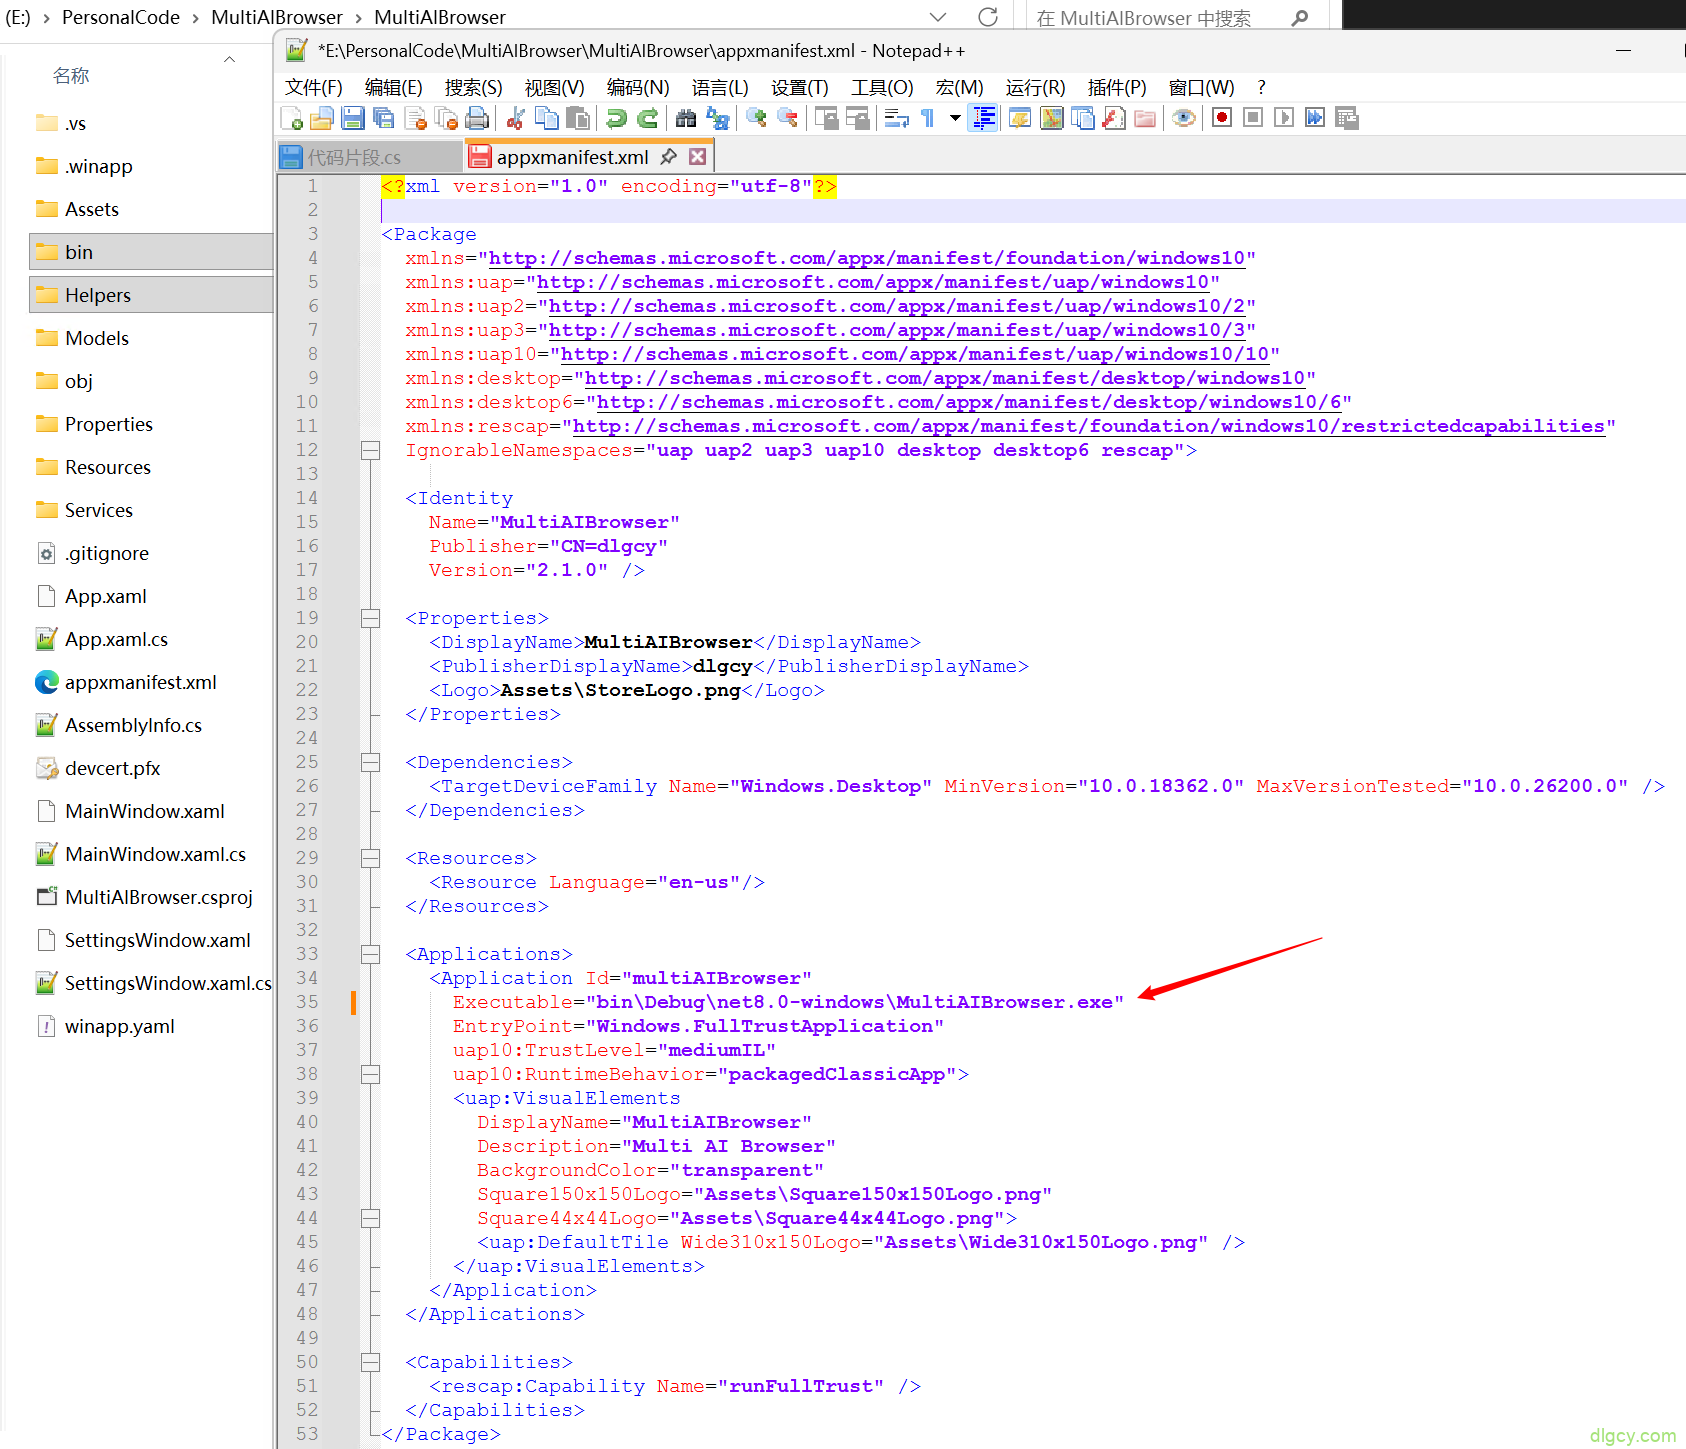
Task: Toggle Word wrap in the toolbar
Action: tap(896, 118)
